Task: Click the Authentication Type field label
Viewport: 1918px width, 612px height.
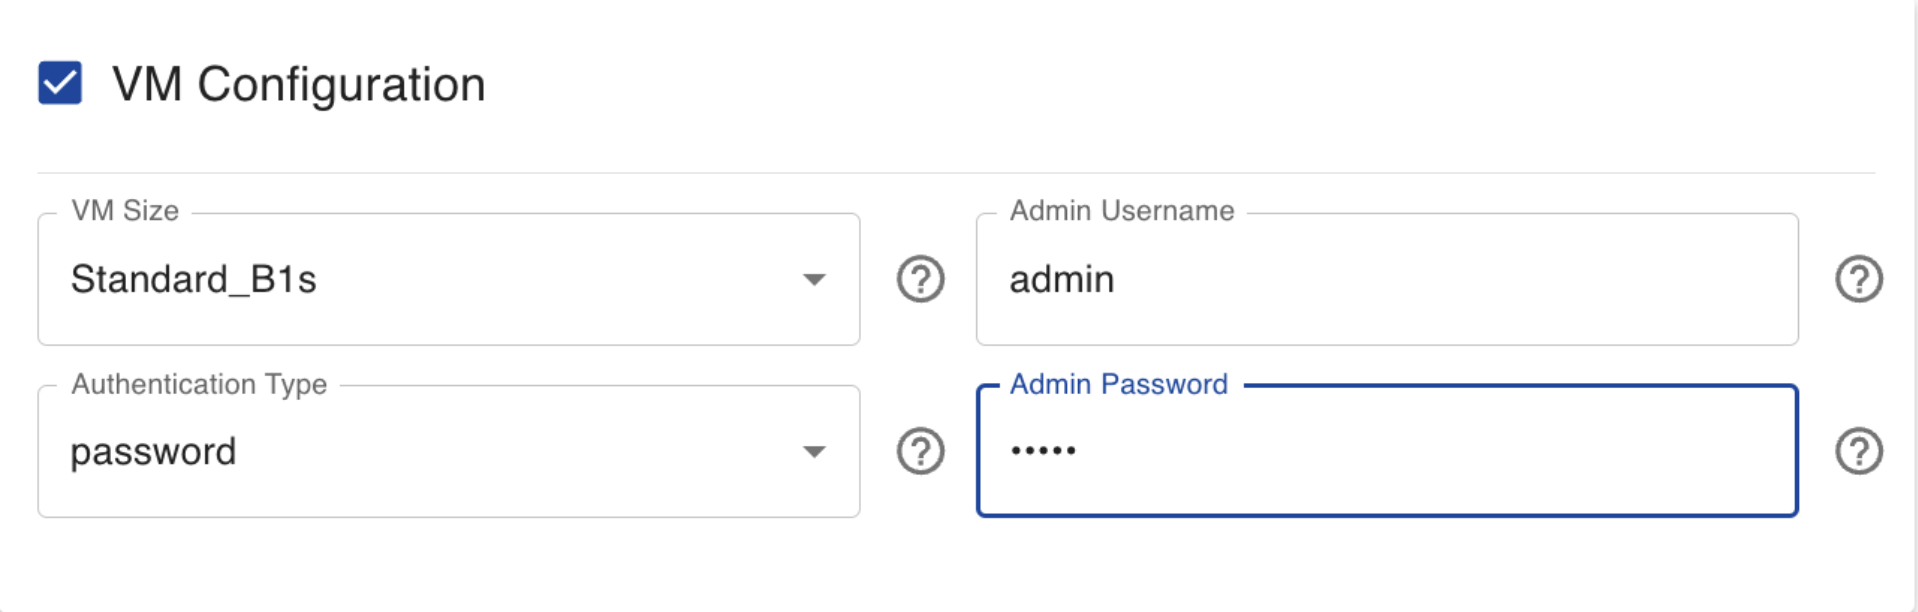Action: point(199,384)
